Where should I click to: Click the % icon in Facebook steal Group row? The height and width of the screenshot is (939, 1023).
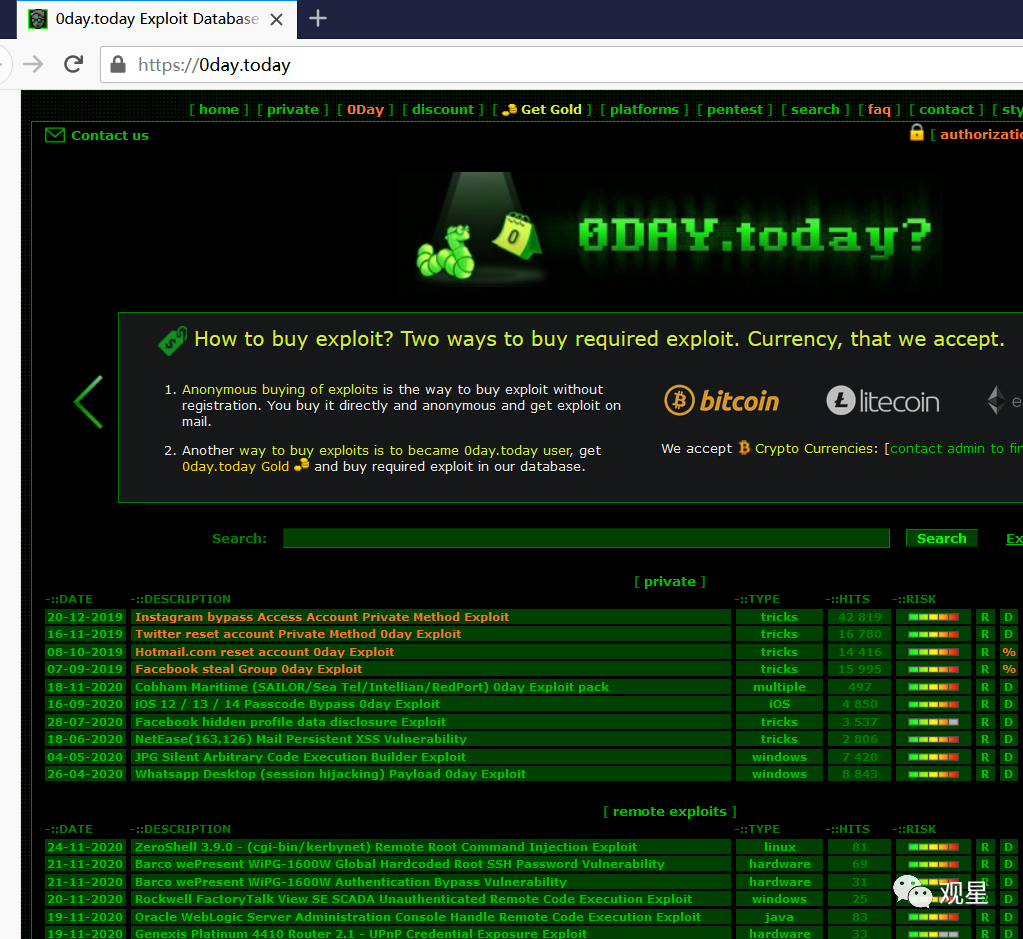coord(1009,669)
